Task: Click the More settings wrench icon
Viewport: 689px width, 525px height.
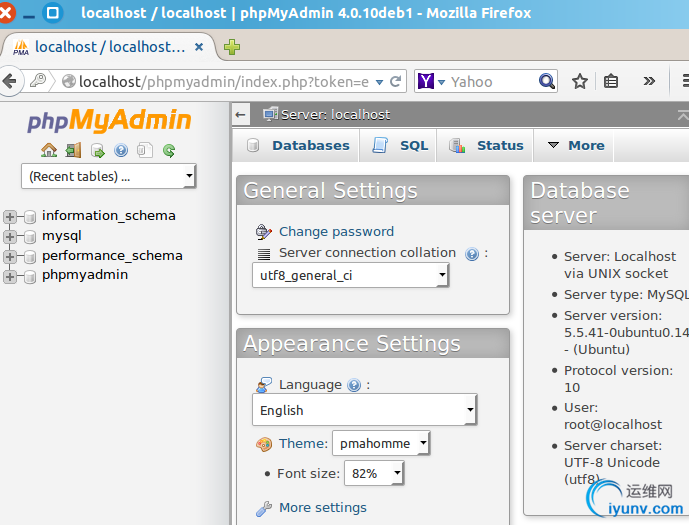Action: pyautogui.click(x=264, y=508)
